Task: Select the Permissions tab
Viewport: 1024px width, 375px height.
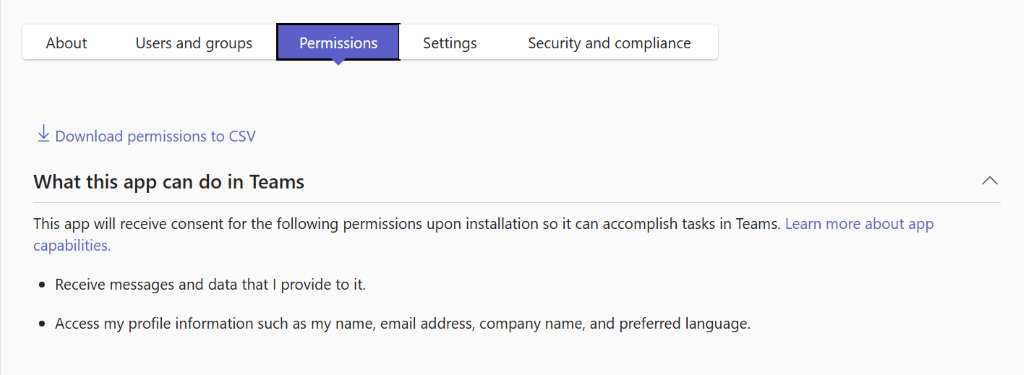Action: click(338, 42)
